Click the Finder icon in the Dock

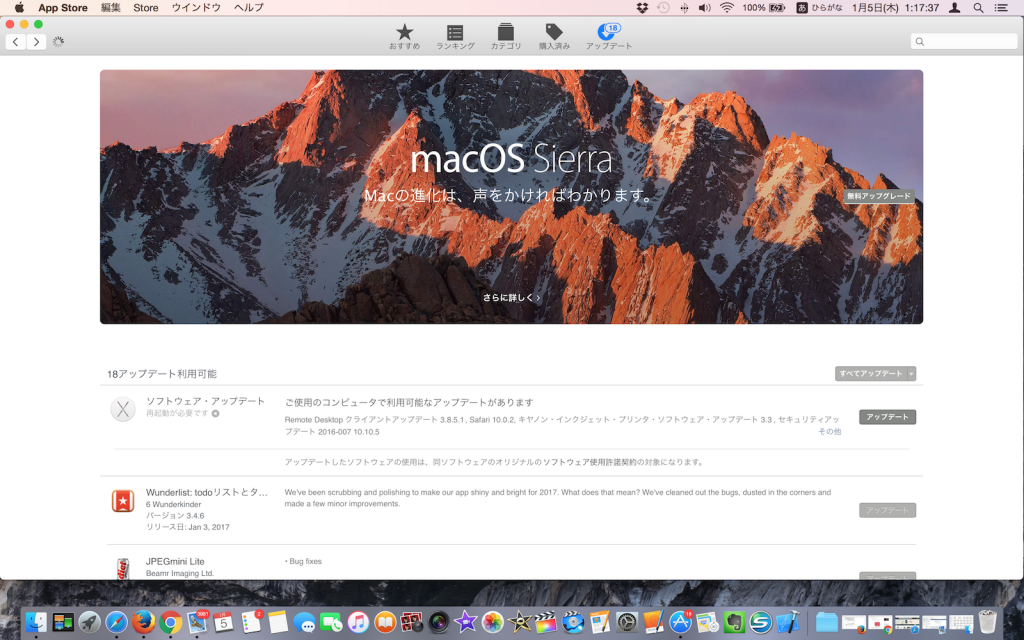[37, 622]
